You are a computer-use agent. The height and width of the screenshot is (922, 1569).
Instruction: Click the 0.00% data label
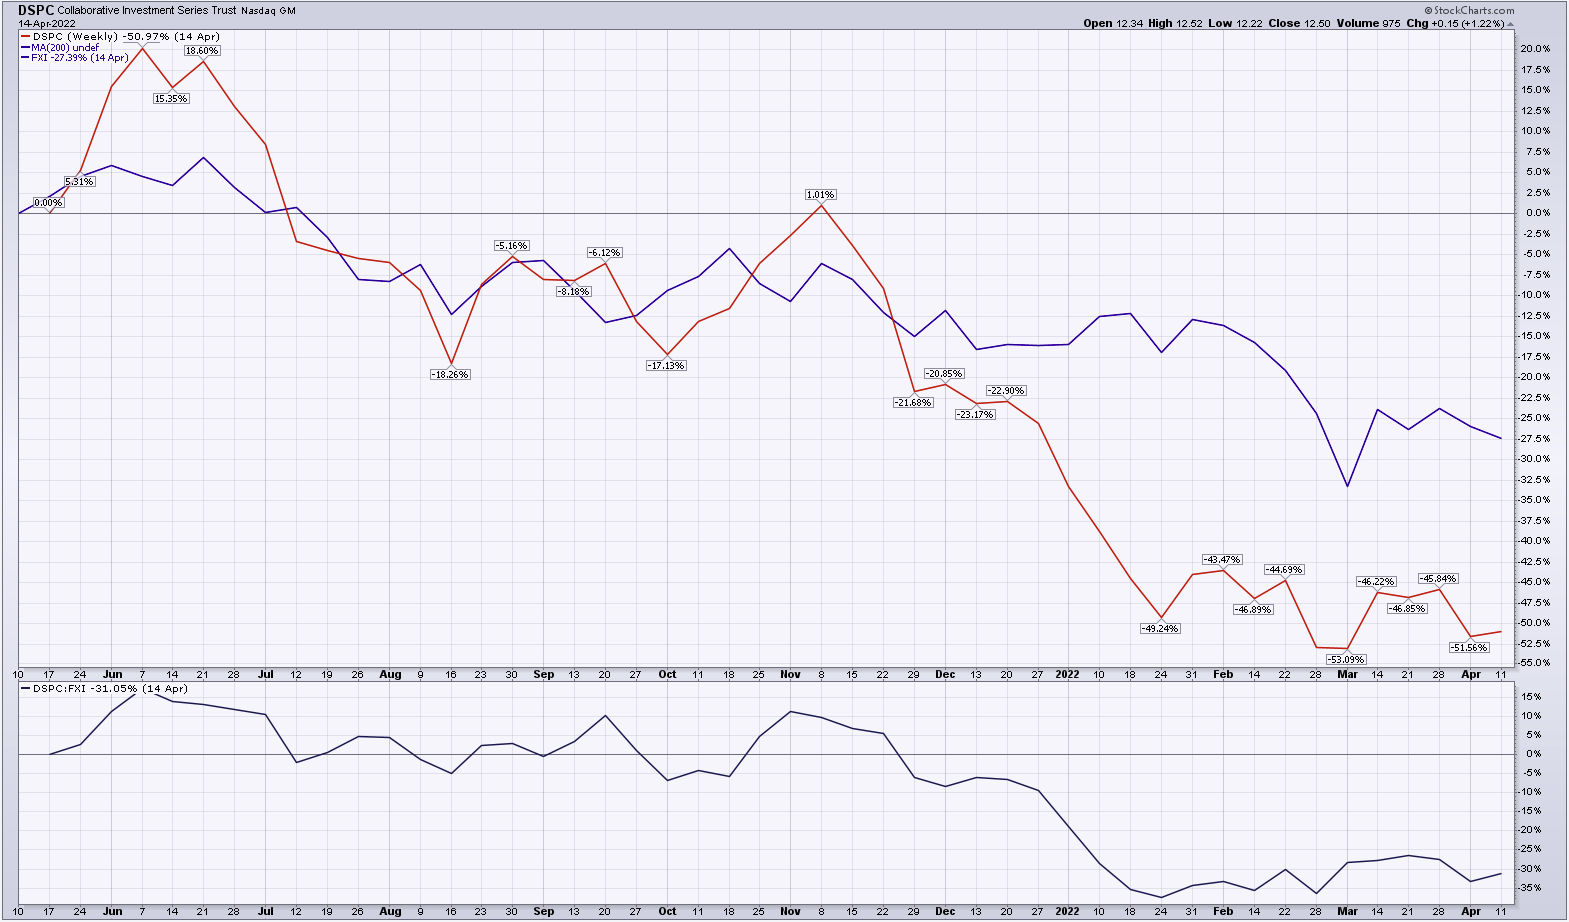pos(48,202)
